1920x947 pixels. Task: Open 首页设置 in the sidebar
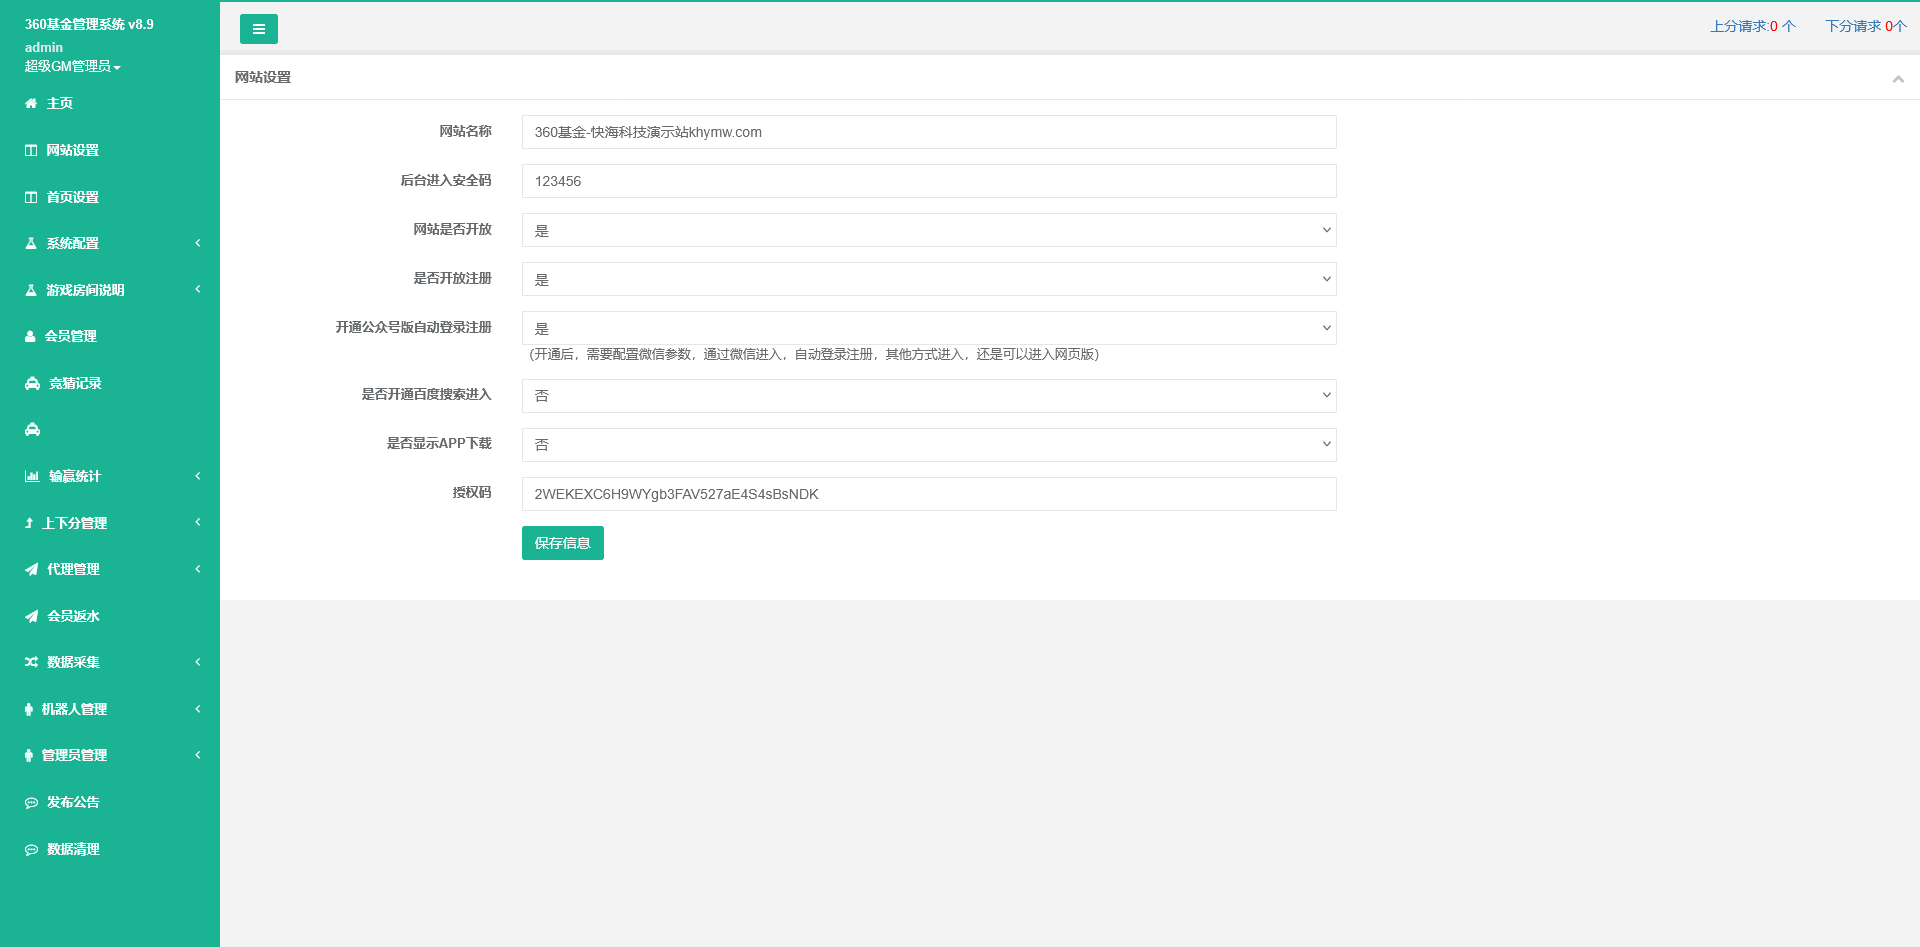[x=72, y=197]
